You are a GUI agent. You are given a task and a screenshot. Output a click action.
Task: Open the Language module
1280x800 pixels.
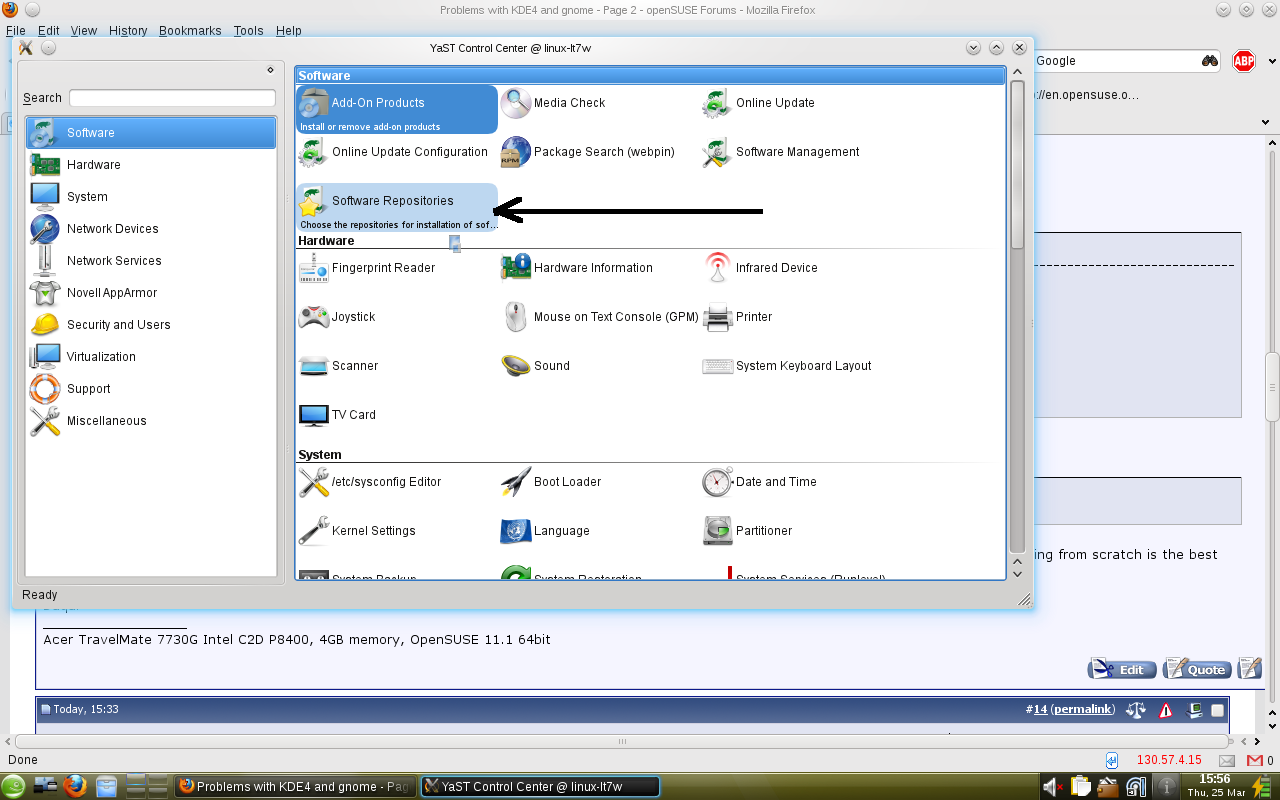545,531
